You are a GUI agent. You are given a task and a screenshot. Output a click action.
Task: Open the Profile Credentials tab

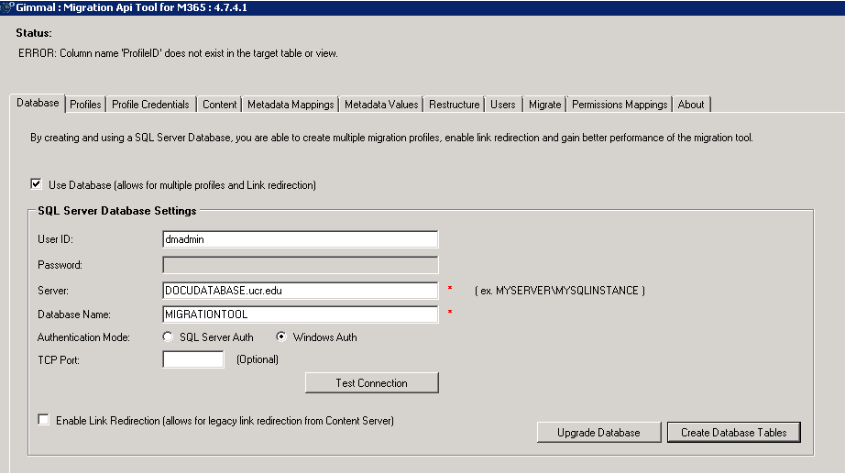pyautogui.click(x=150, y=104)
